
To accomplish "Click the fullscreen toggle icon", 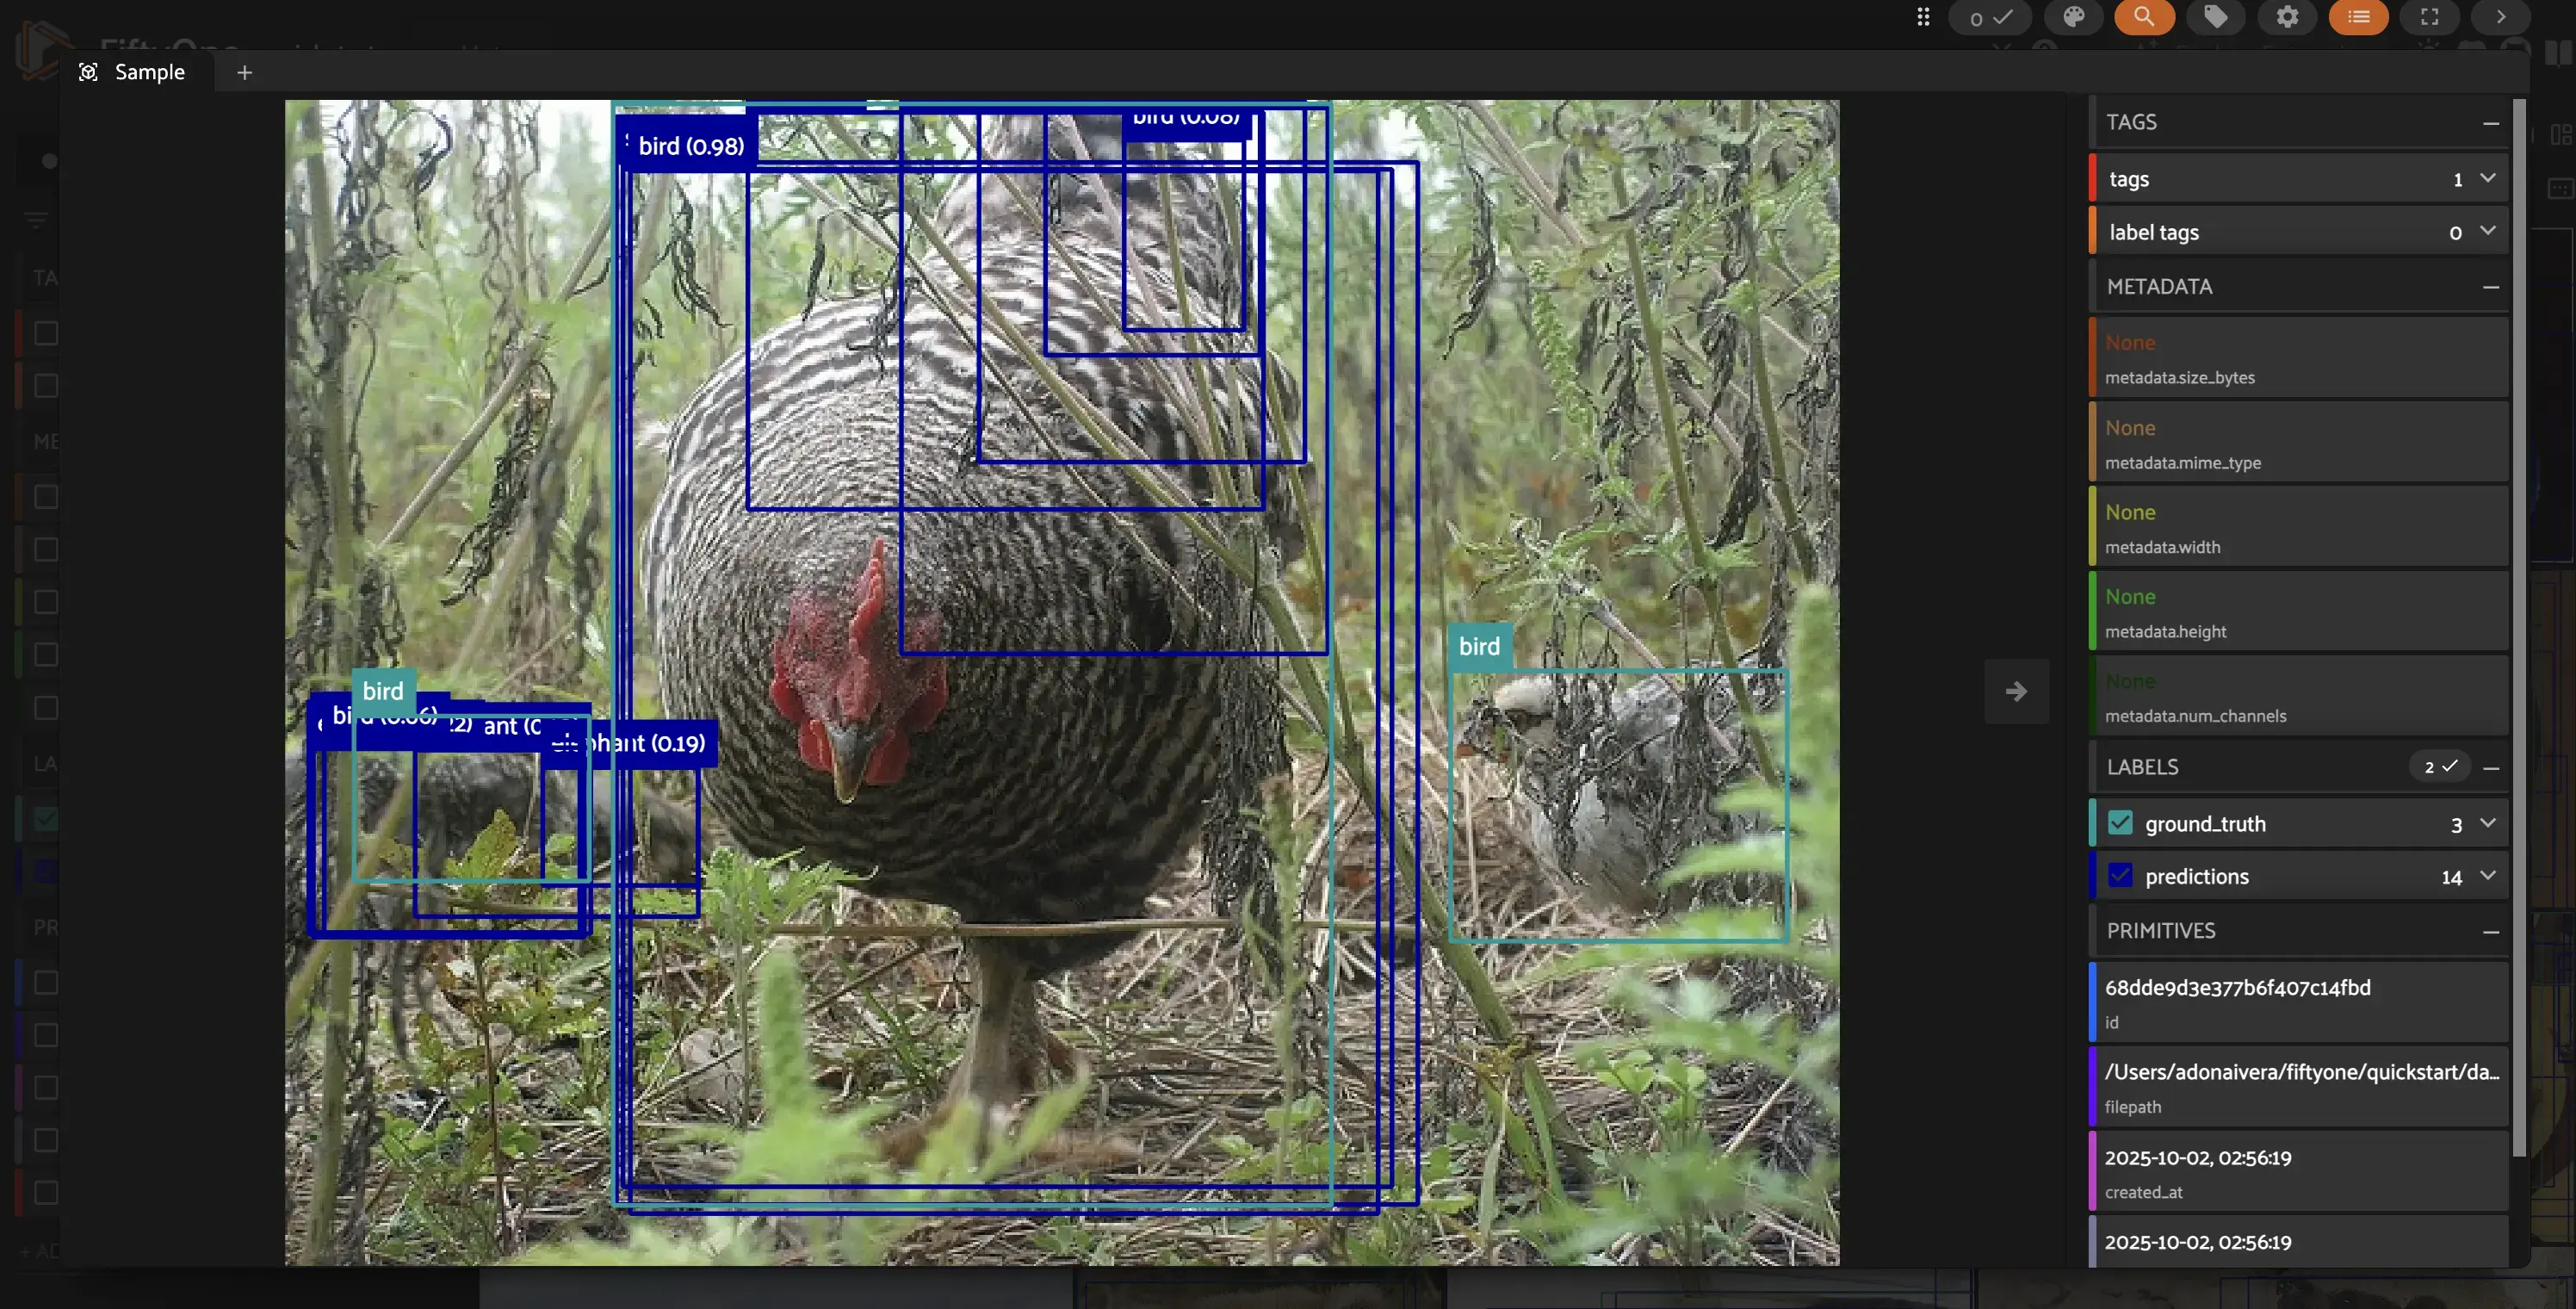I will tap(2429, 17).
